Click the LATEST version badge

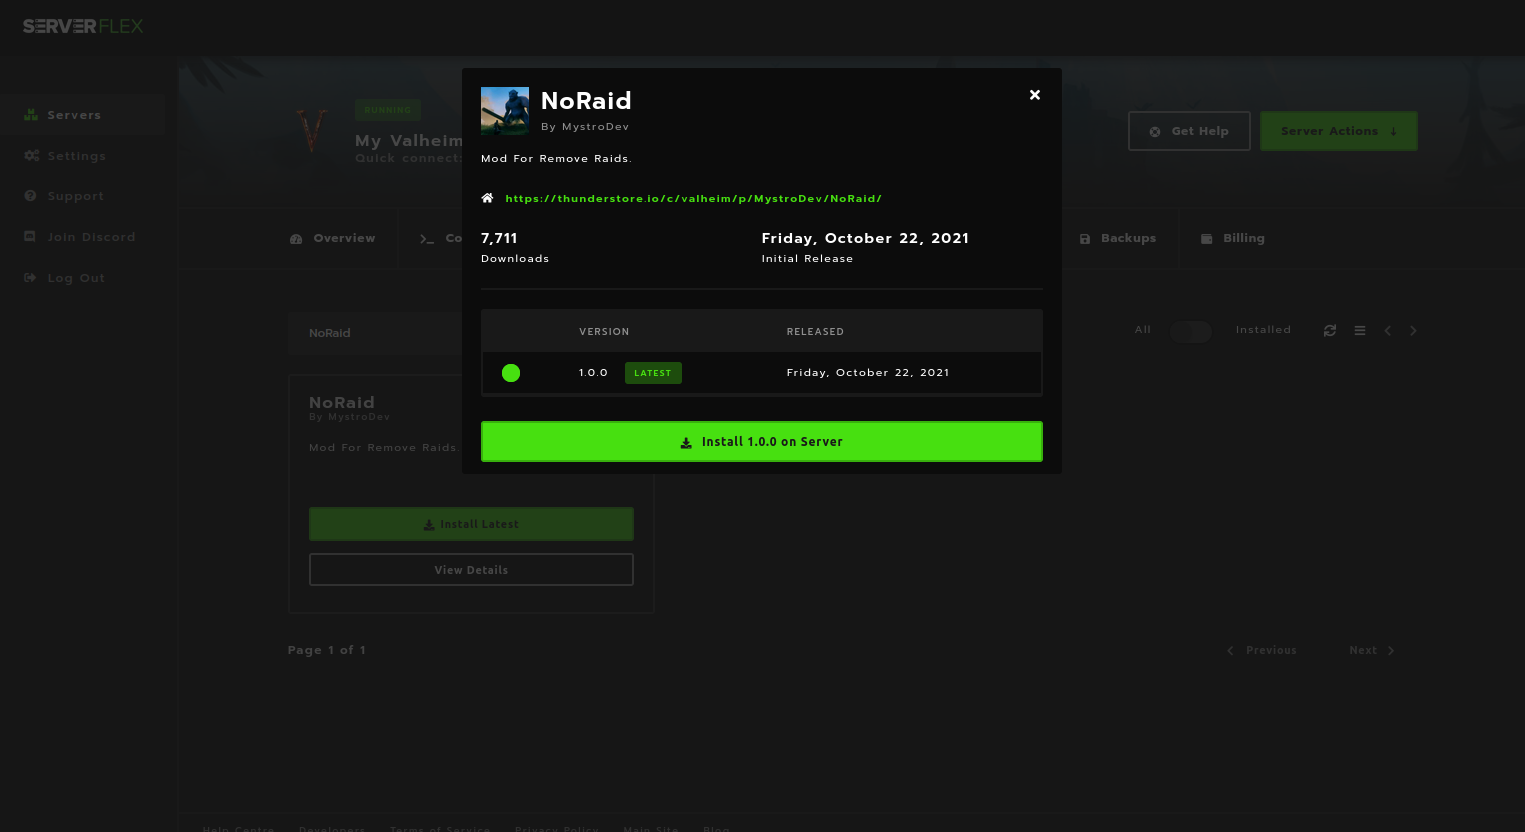[653, 373]
